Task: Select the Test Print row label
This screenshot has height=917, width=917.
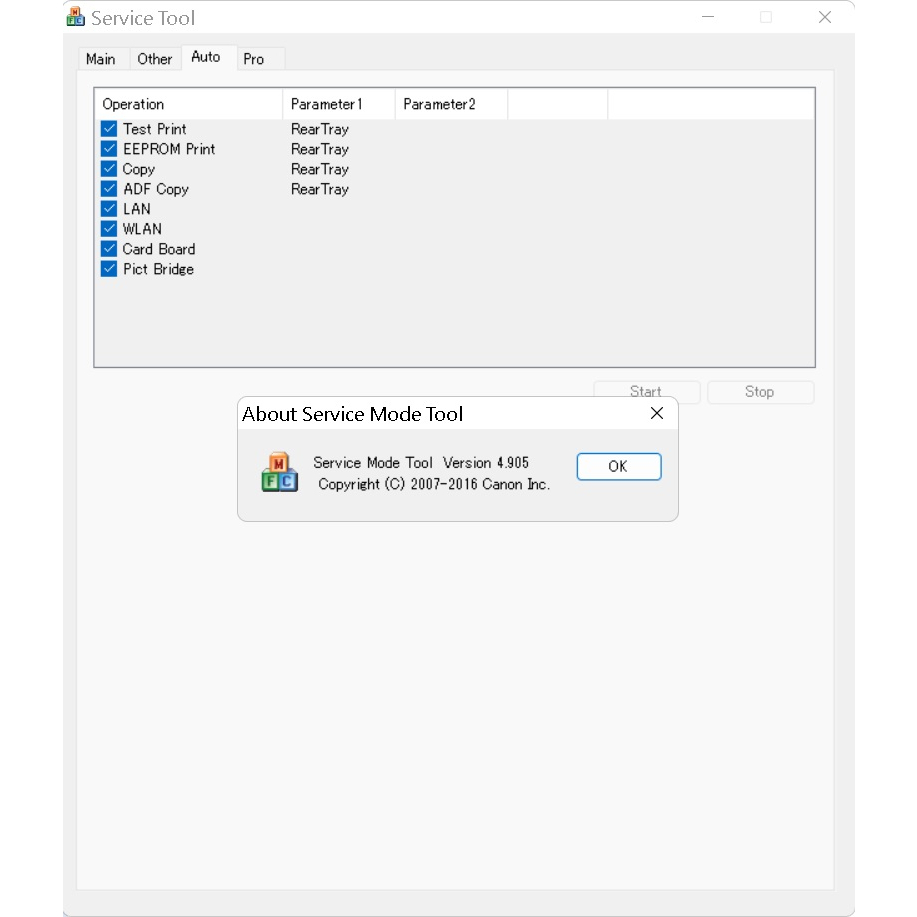Action: pos(154,129)
